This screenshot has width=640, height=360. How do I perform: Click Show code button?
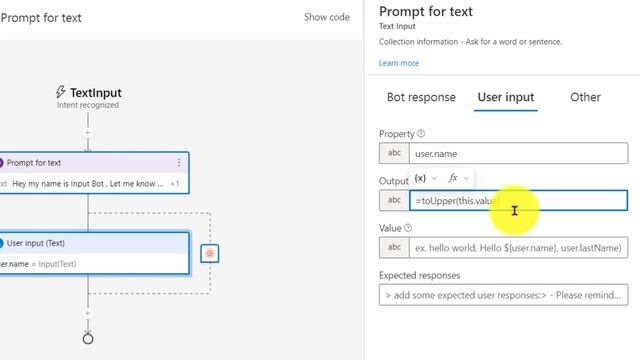tap(327, 17)
